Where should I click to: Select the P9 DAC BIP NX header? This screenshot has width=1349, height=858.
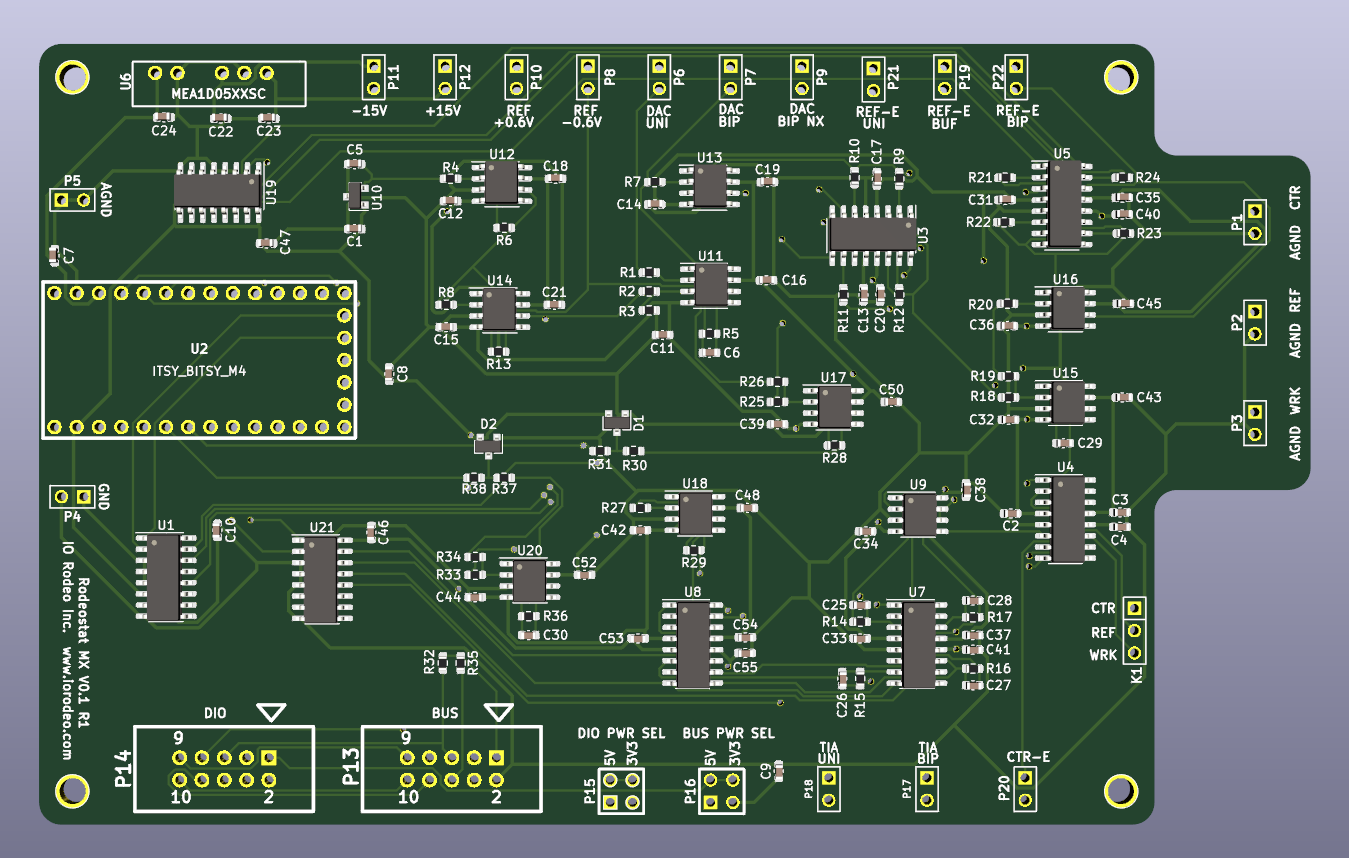pos(801,77)
